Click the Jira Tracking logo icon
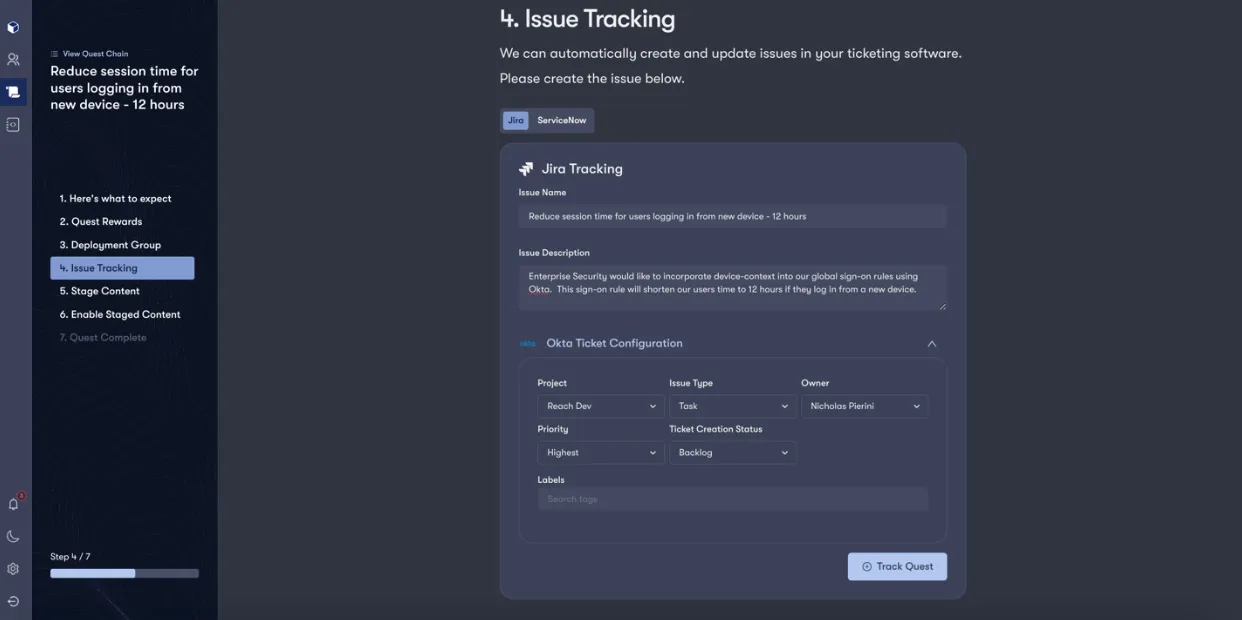The image size is (1242, 620). [x=526, y=169]
